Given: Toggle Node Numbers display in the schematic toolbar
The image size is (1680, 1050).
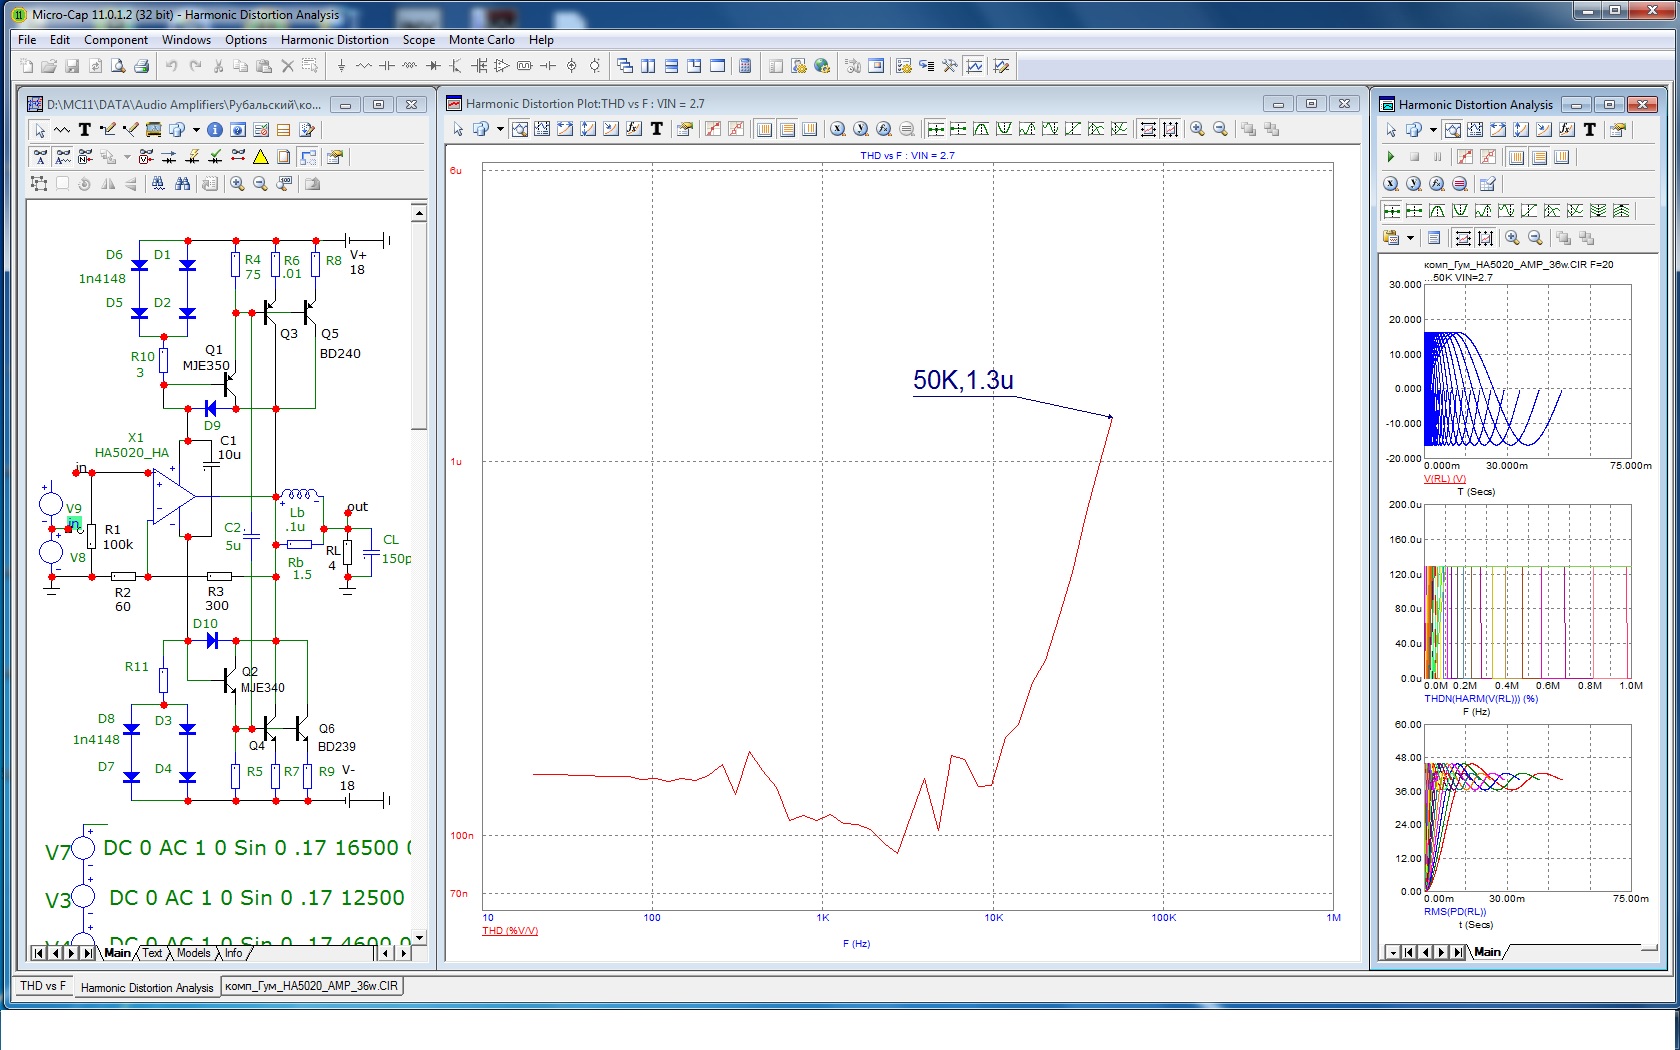Looking at the screenshot, I should pyautogui.click(x=86, y=157).
